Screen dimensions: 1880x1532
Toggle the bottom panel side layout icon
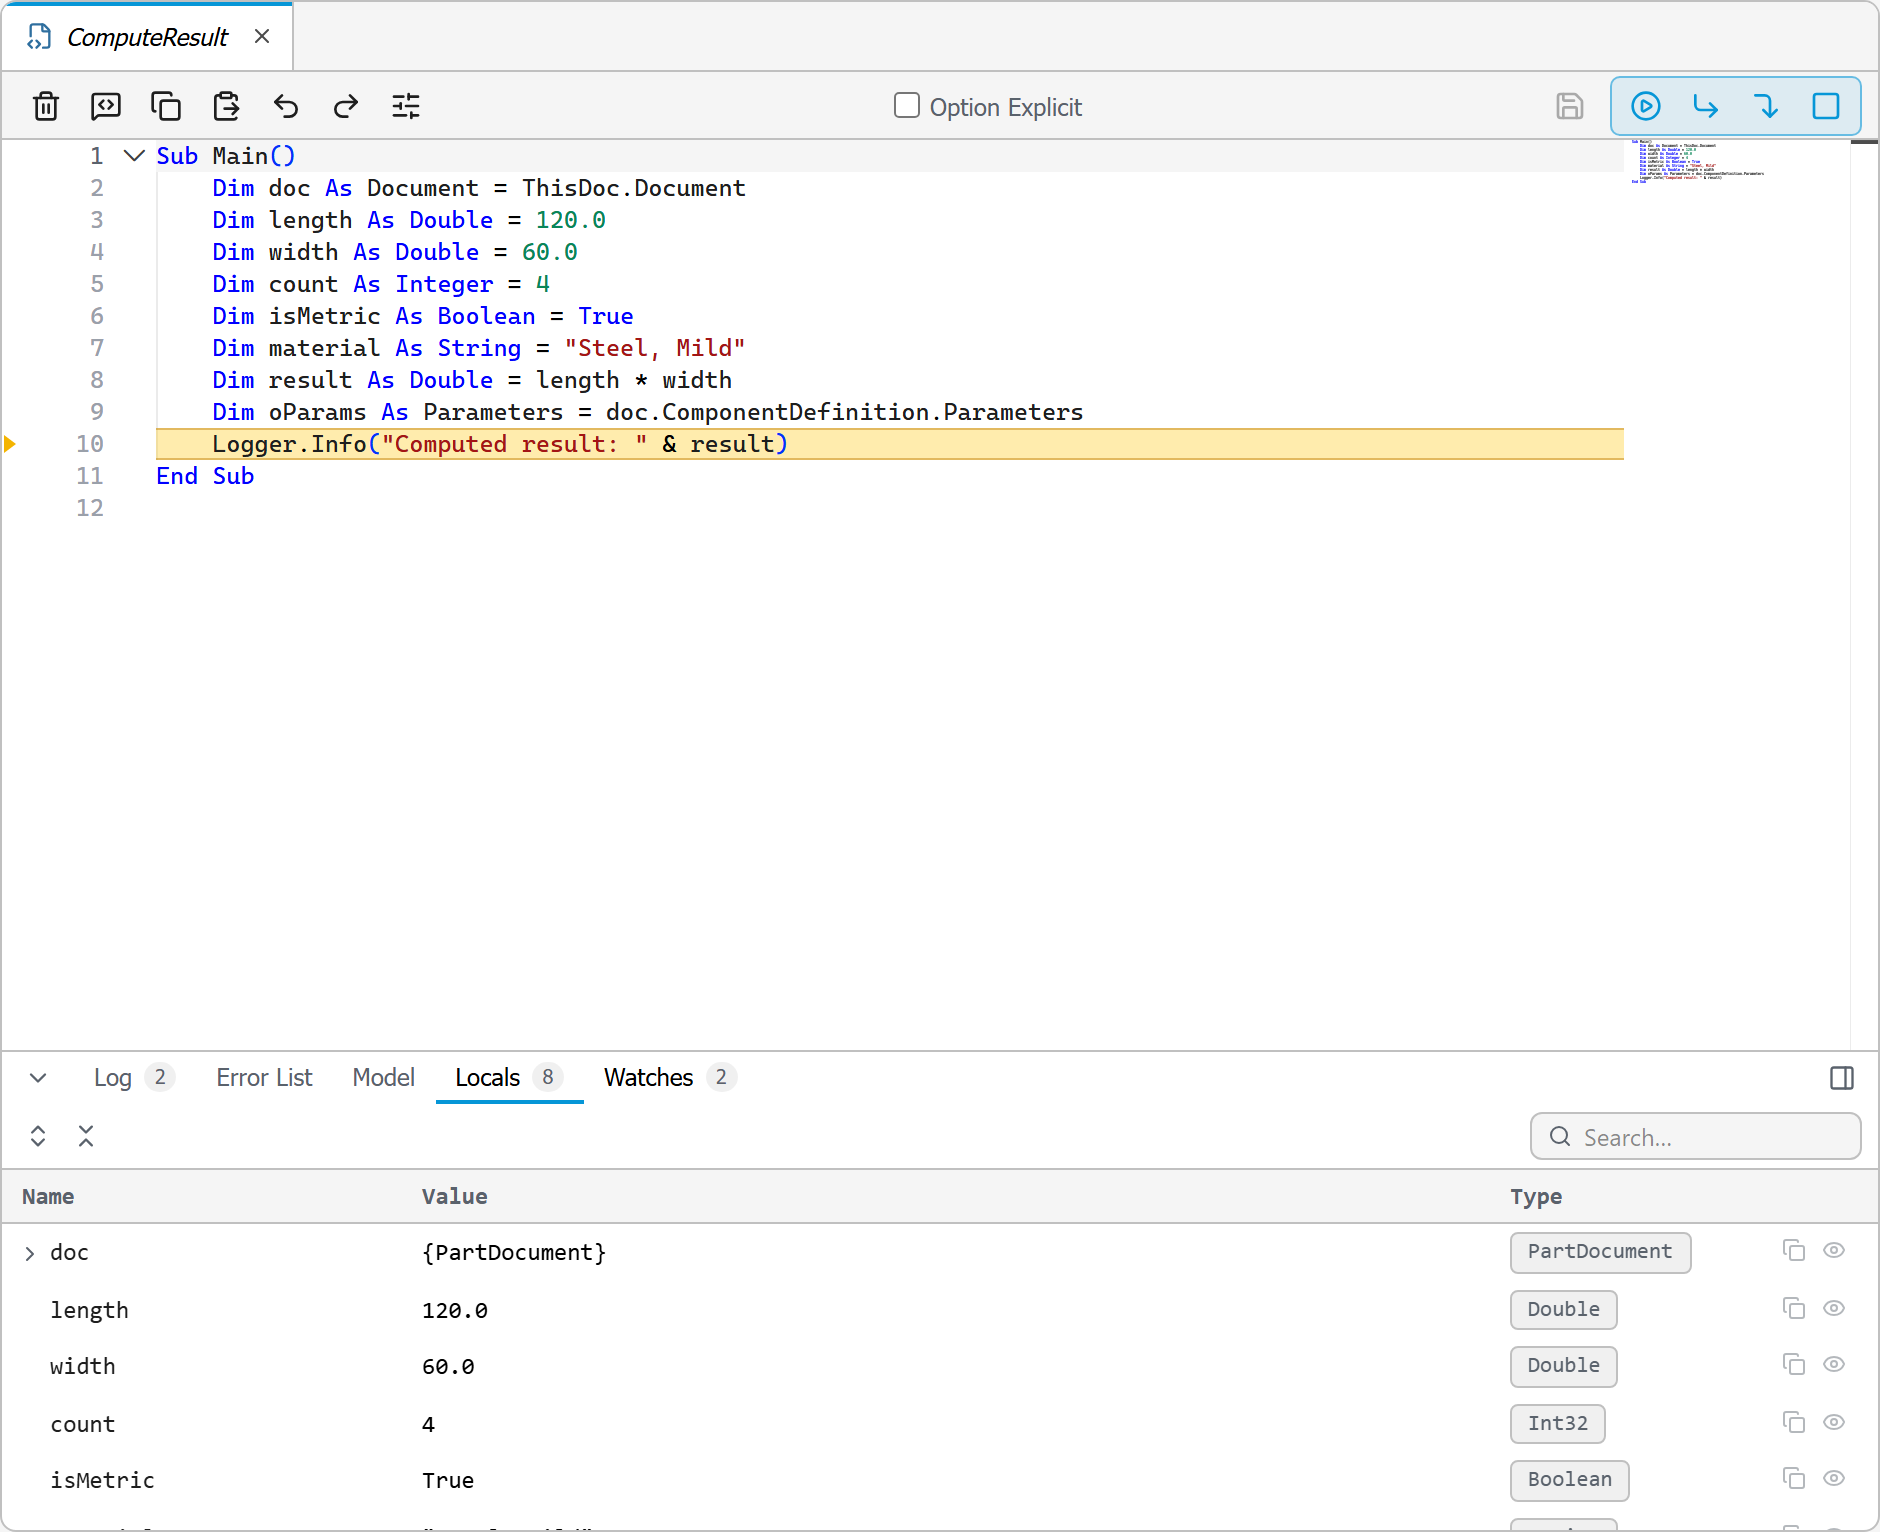click(1842, 1078)
